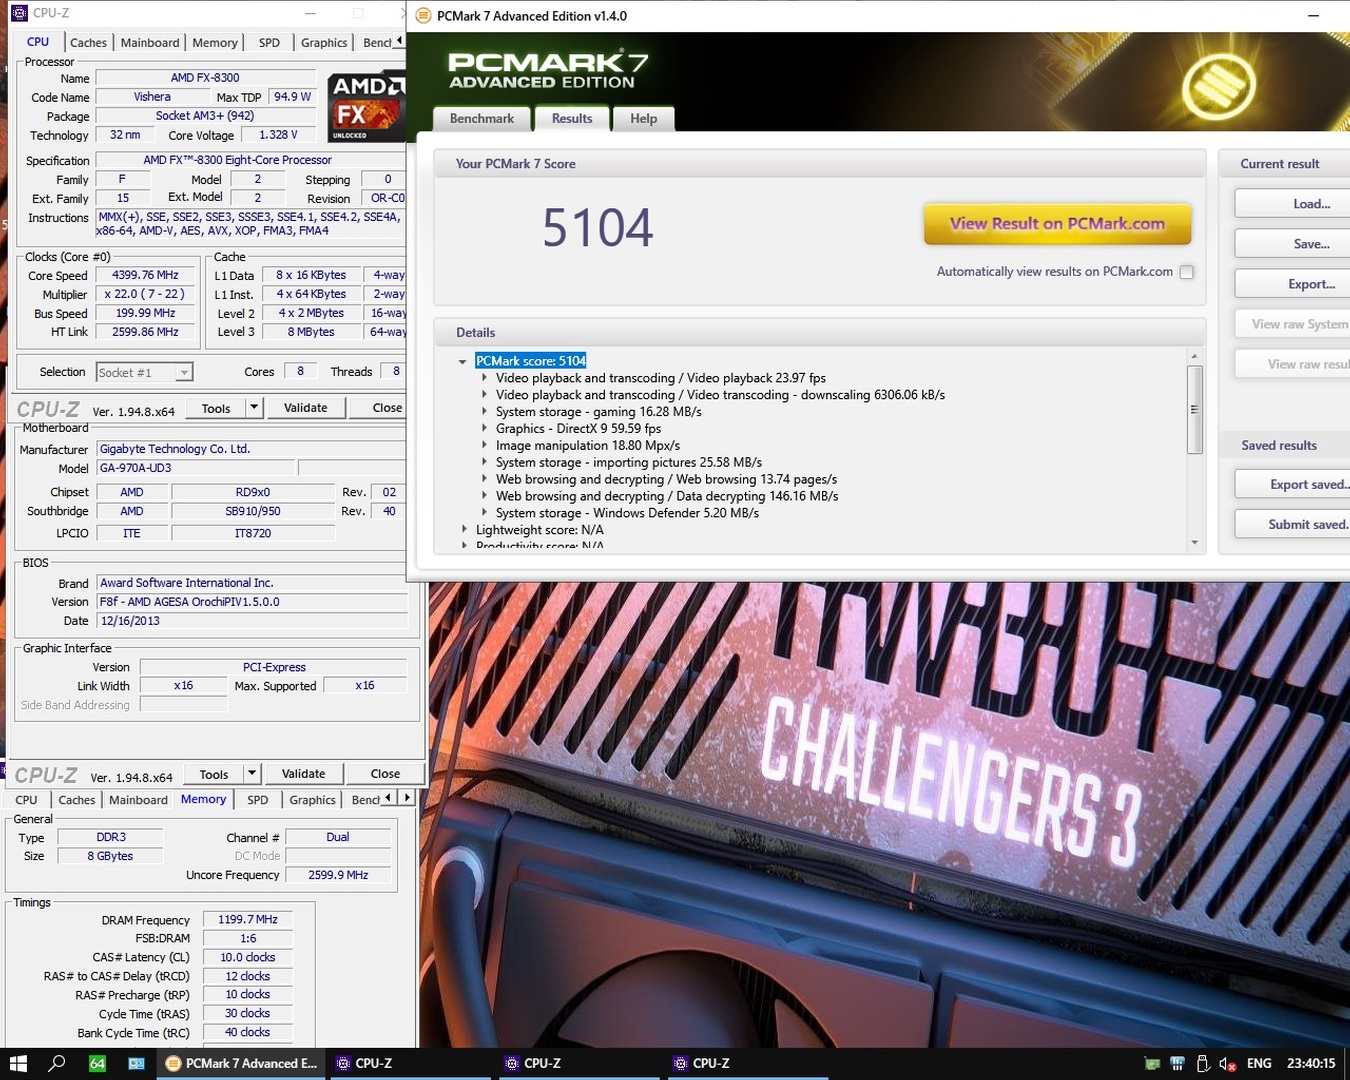
Task: Click Tools button below Socket #1 selection
Action: coord(216,407)
